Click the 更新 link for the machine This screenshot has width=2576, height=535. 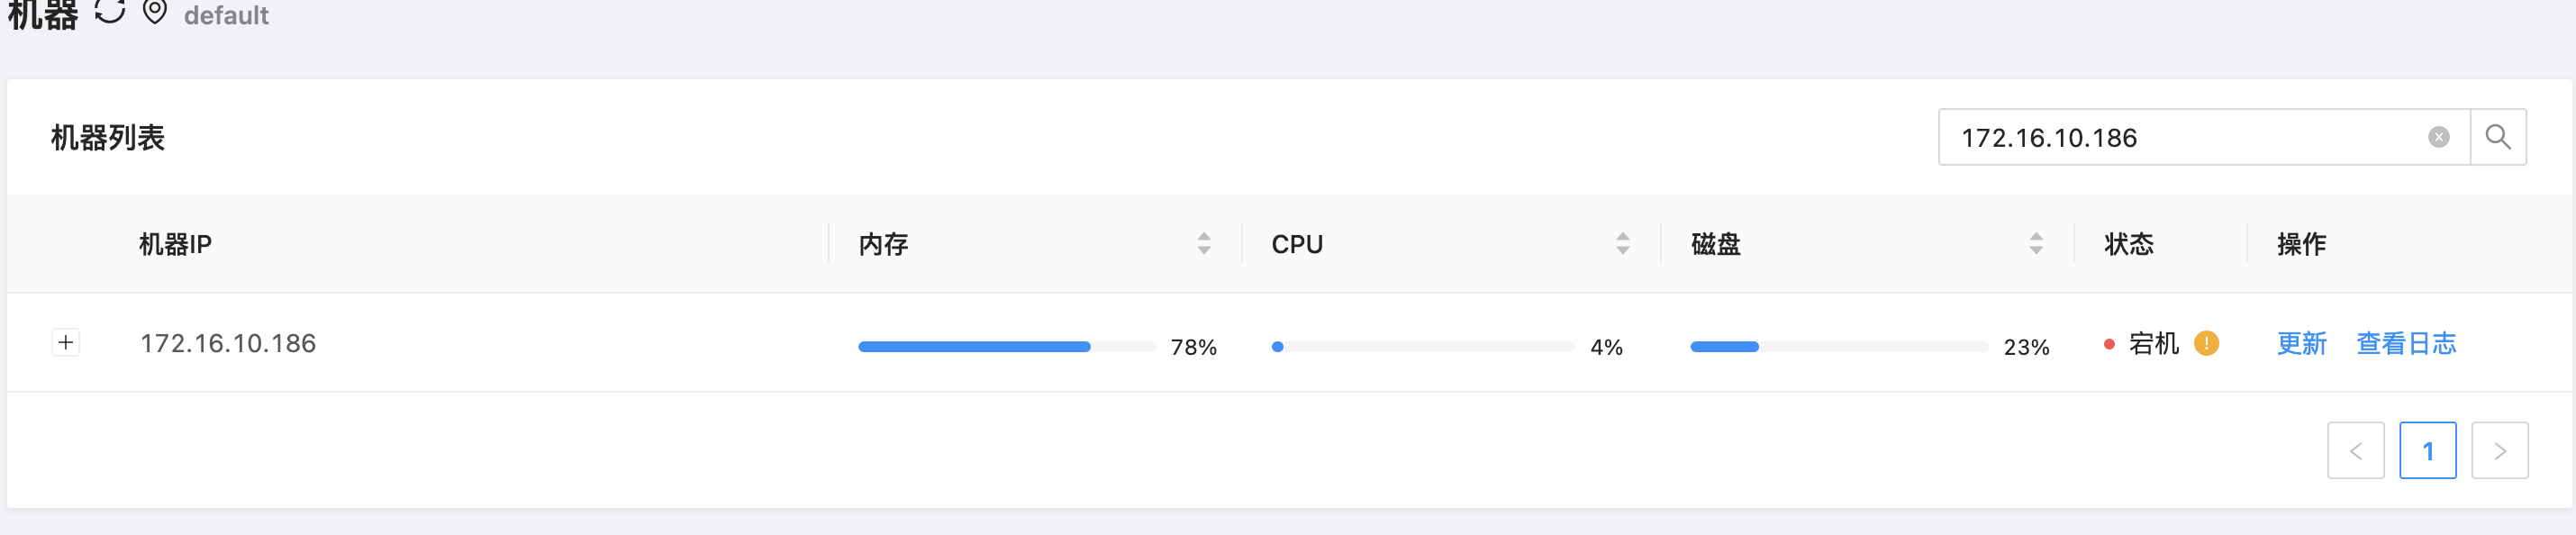point(2301,343)
